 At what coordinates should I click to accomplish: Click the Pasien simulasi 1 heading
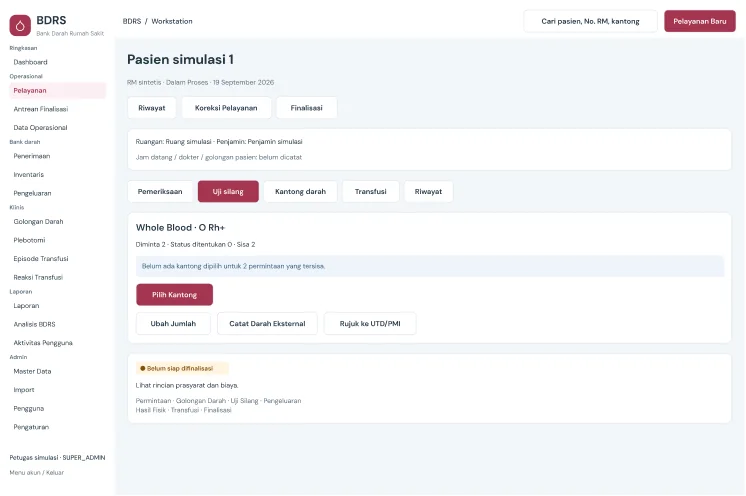[180, 59]
